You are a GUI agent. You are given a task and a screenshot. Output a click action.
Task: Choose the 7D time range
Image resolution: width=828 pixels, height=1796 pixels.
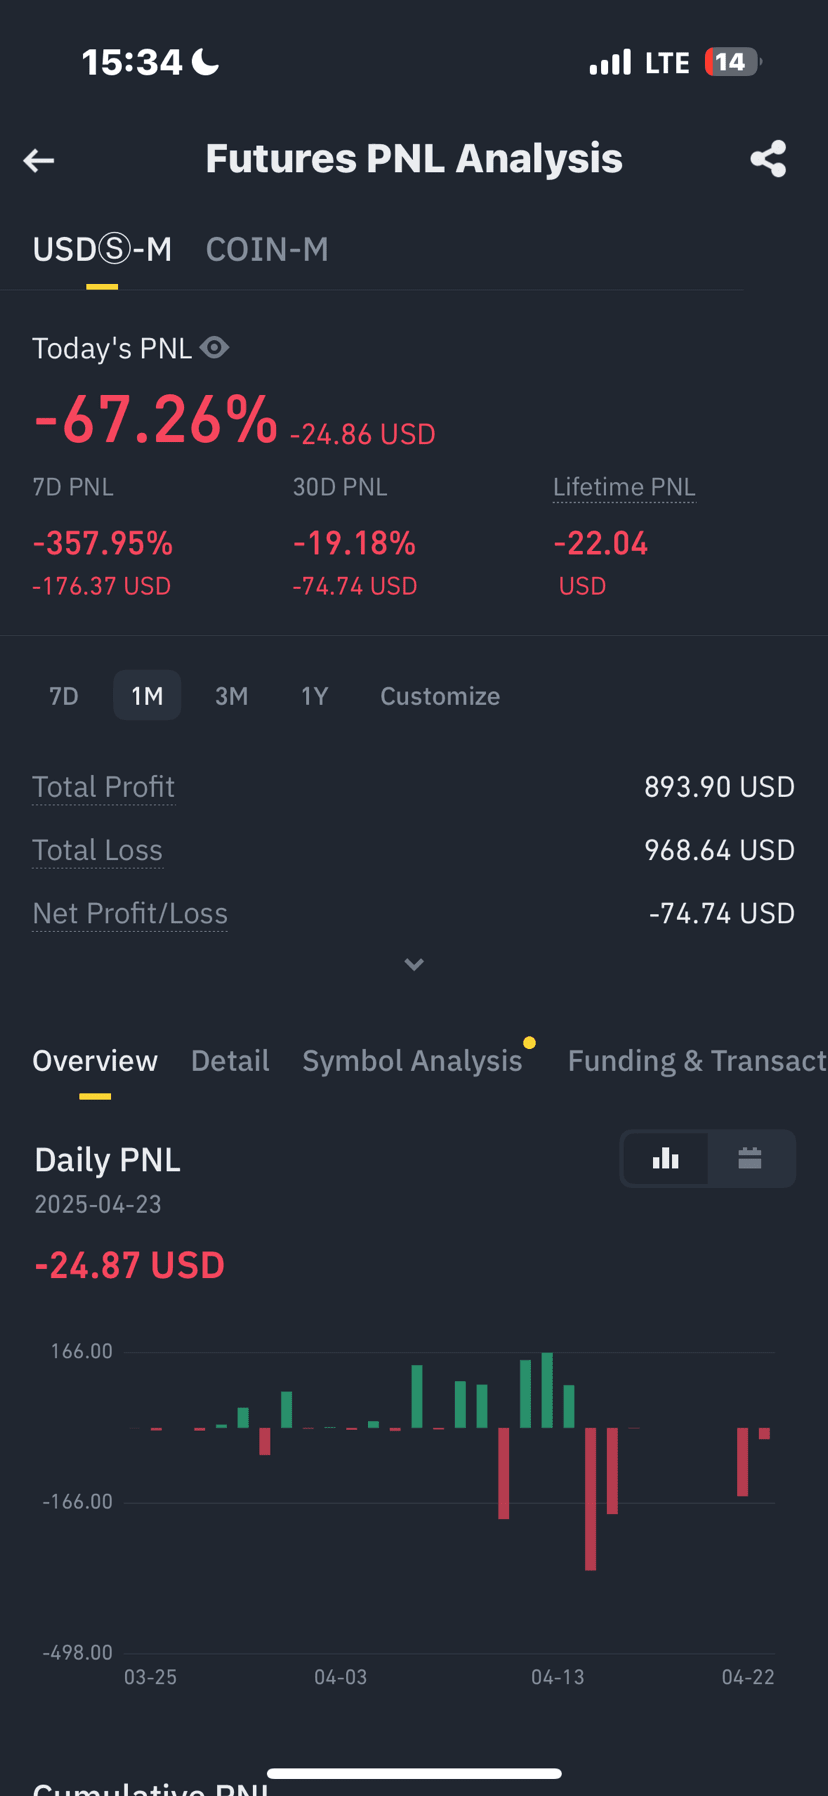[x=64, y=696]
